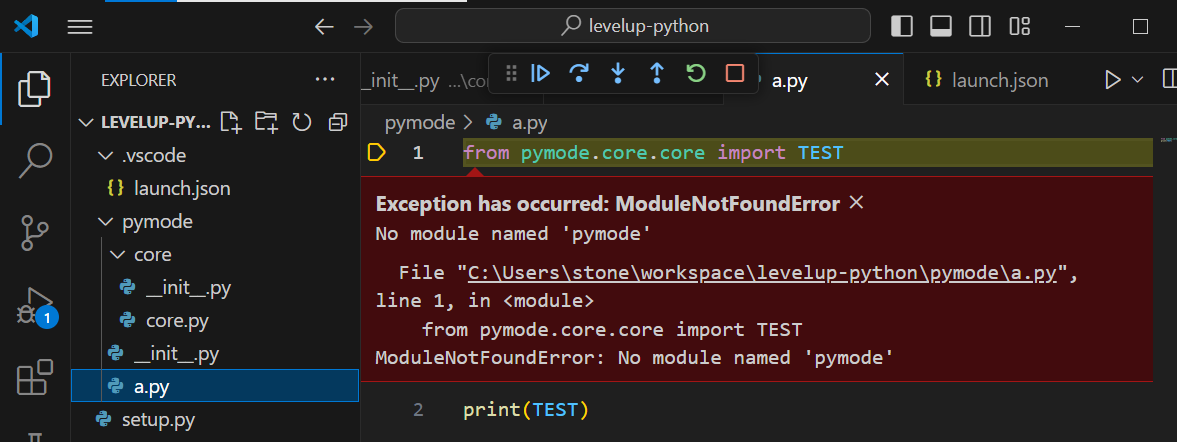Image resolution: width=1177 pixels, height=442 pixels.
Task: Click the EXPLORER panel title
Action: click(139, 80)
